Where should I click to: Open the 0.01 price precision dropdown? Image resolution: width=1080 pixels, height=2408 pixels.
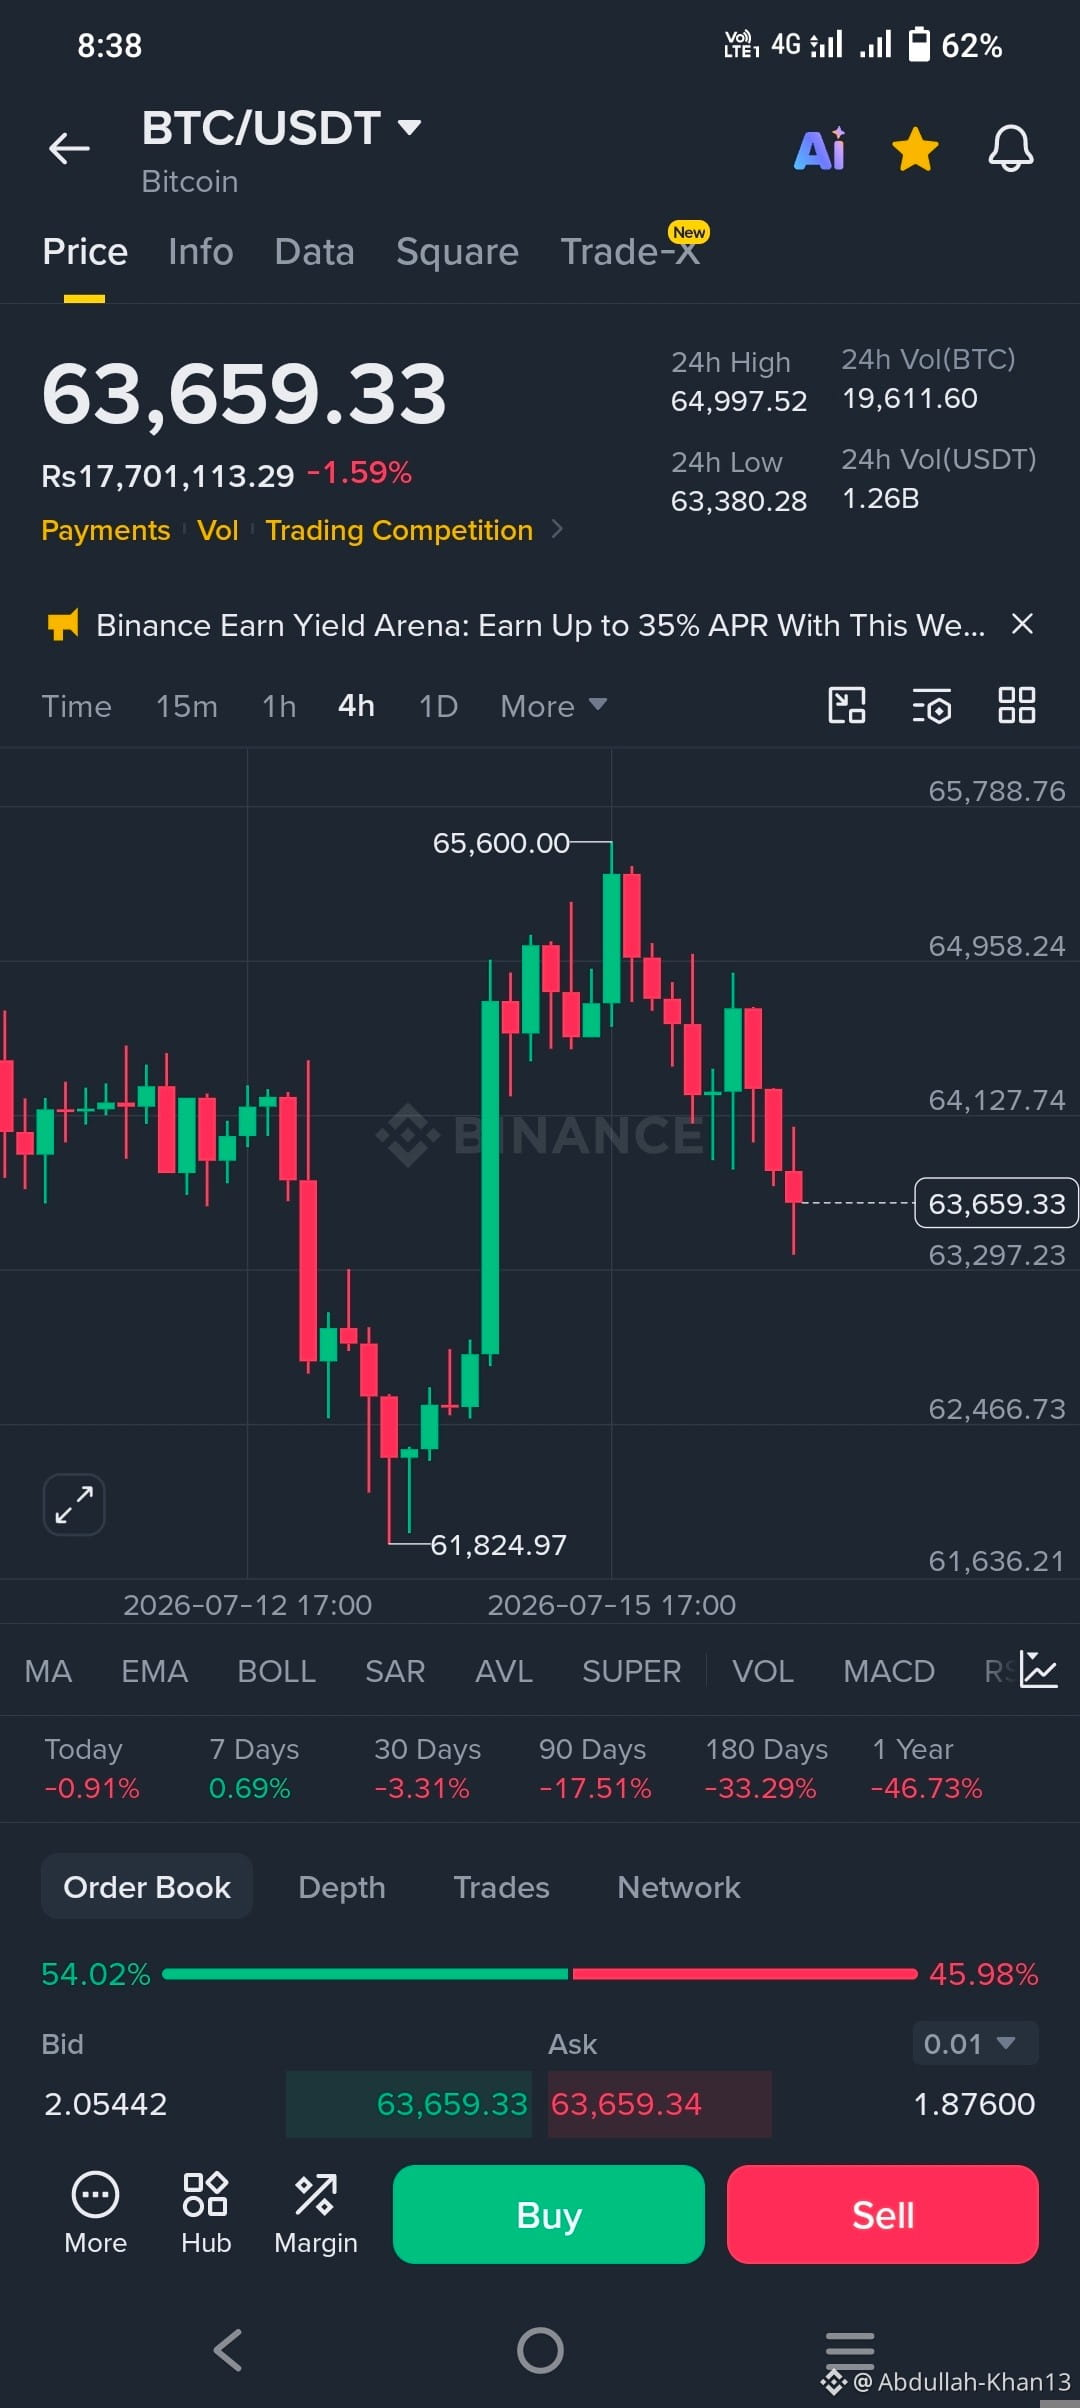(975, 2043)
